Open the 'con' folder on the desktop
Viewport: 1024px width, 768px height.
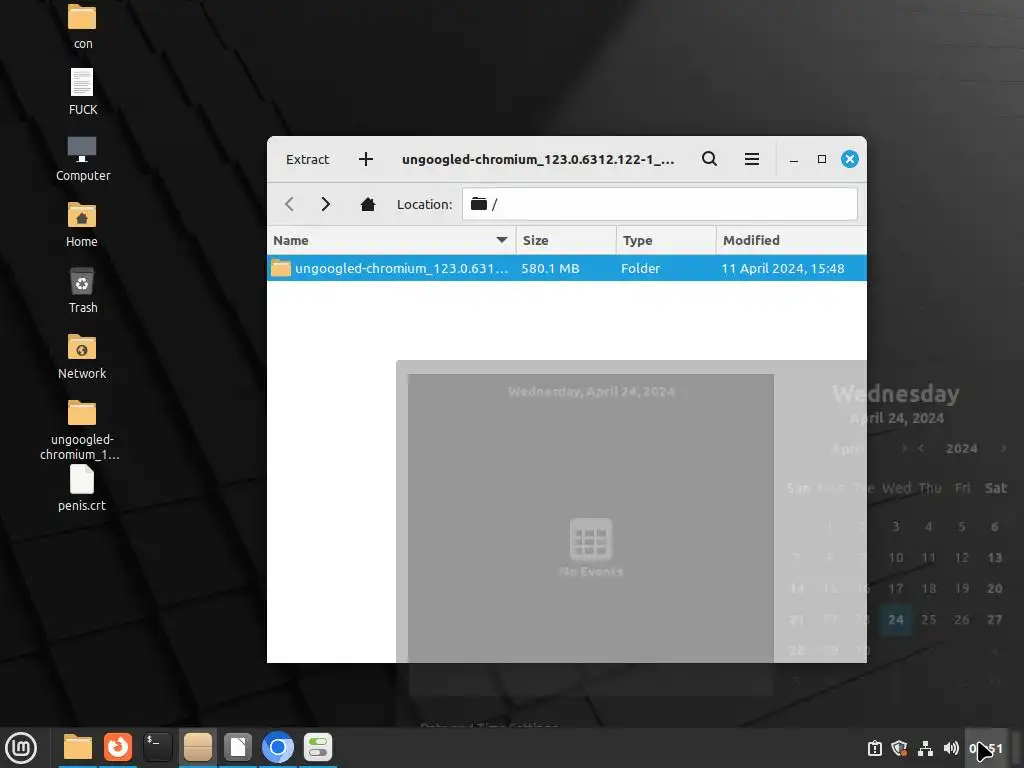82,26
